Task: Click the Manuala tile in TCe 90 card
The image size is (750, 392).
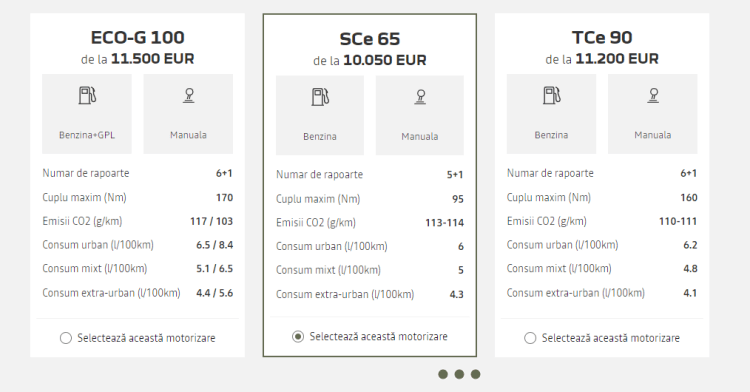Action: click(x=652, y=114)
